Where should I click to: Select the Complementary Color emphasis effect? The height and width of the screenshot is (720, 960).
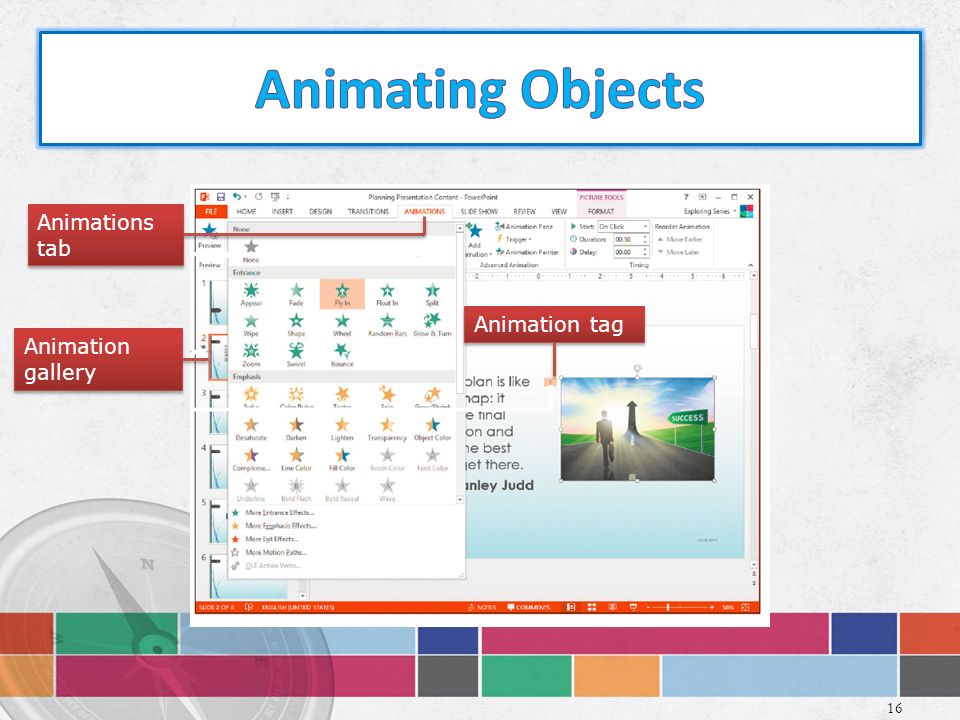(251, 460)
